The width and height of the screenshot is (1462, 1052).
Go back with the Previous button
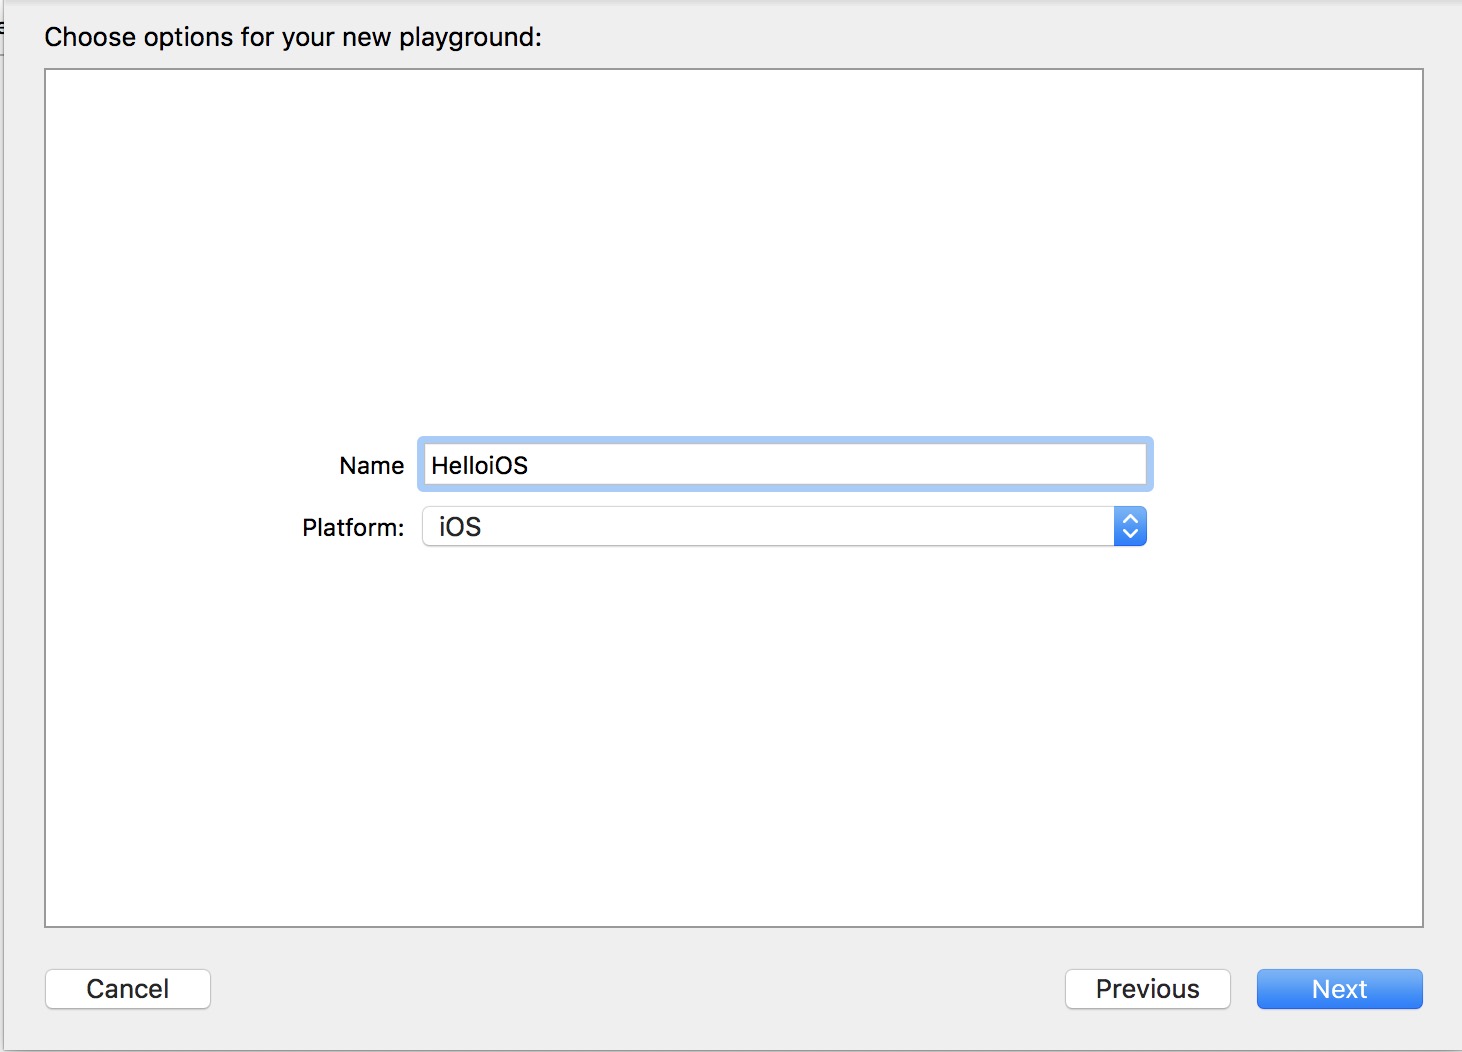1147,989
